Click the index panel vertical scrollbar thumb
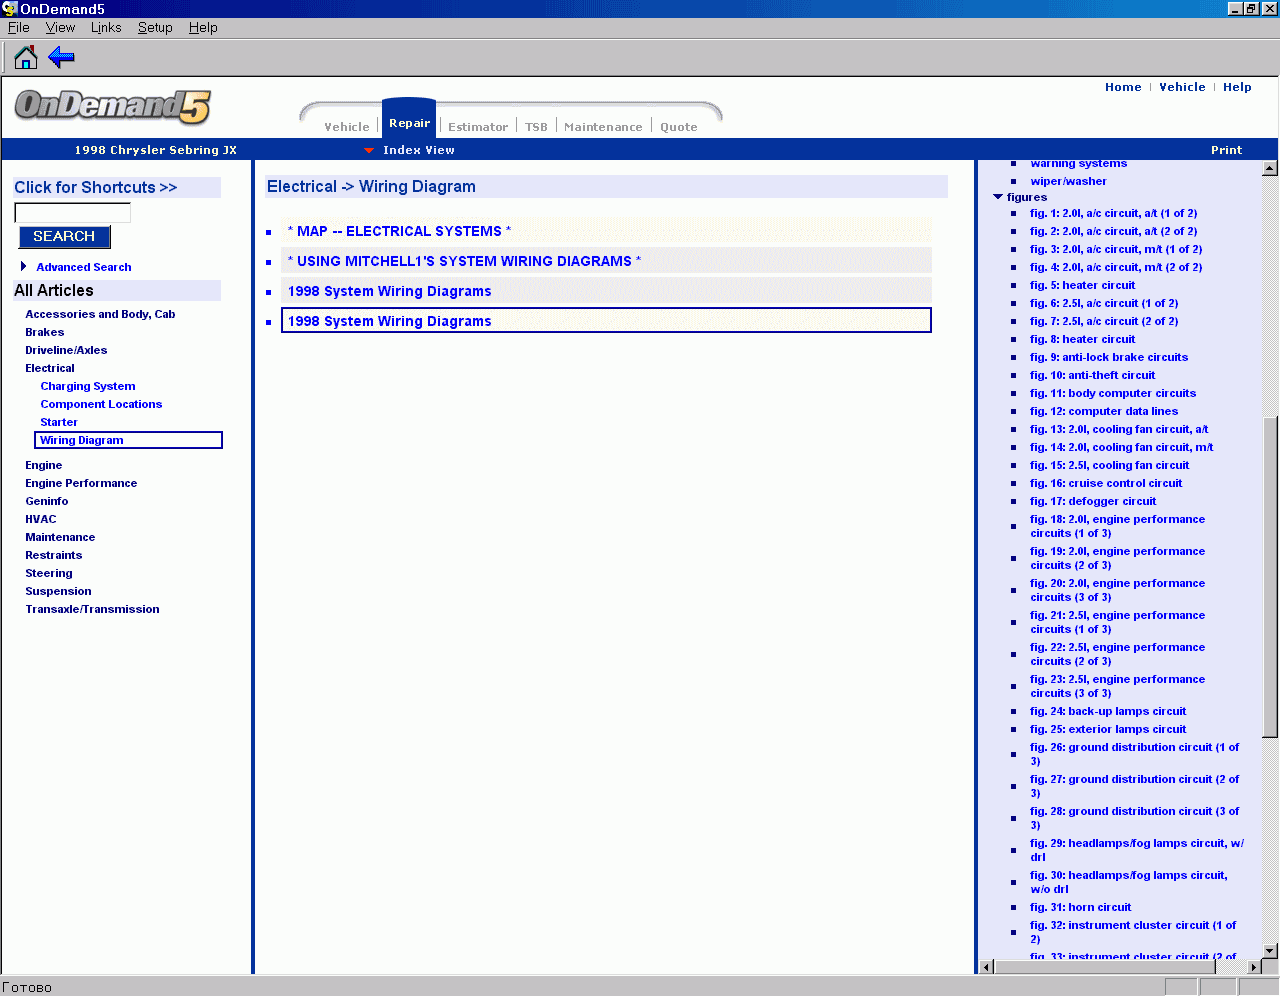This screenshot has height=996, width=1280. point(1270,577)
